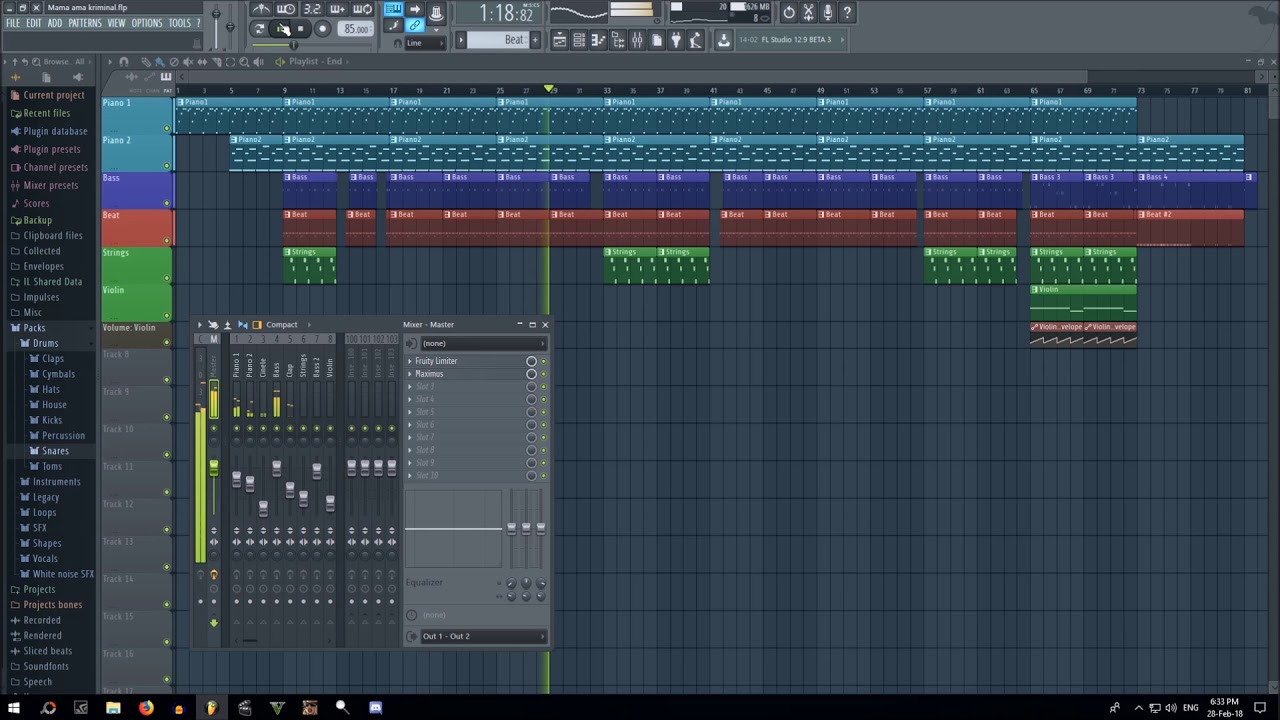Mute the Bass playlist track
1280x720 pixels.
point(167,203)
